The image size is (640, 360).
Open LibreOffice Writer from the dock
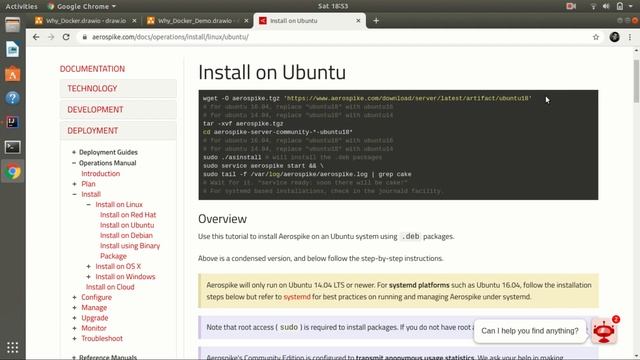tap(12, 49)
